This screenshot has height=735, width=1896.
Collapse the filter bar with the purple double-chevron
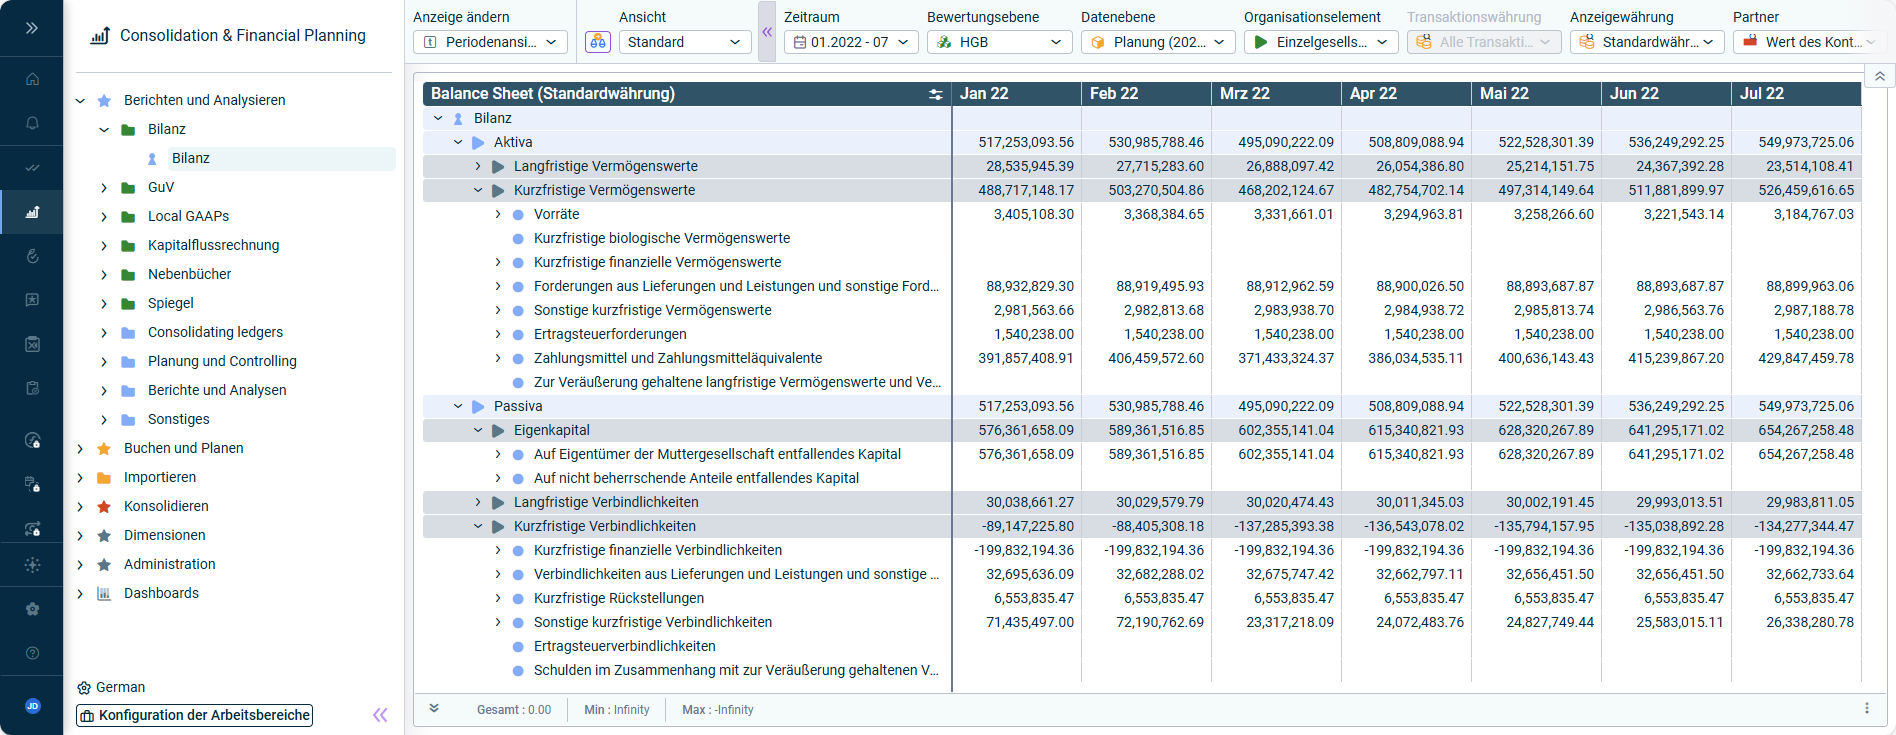(767, 32)
